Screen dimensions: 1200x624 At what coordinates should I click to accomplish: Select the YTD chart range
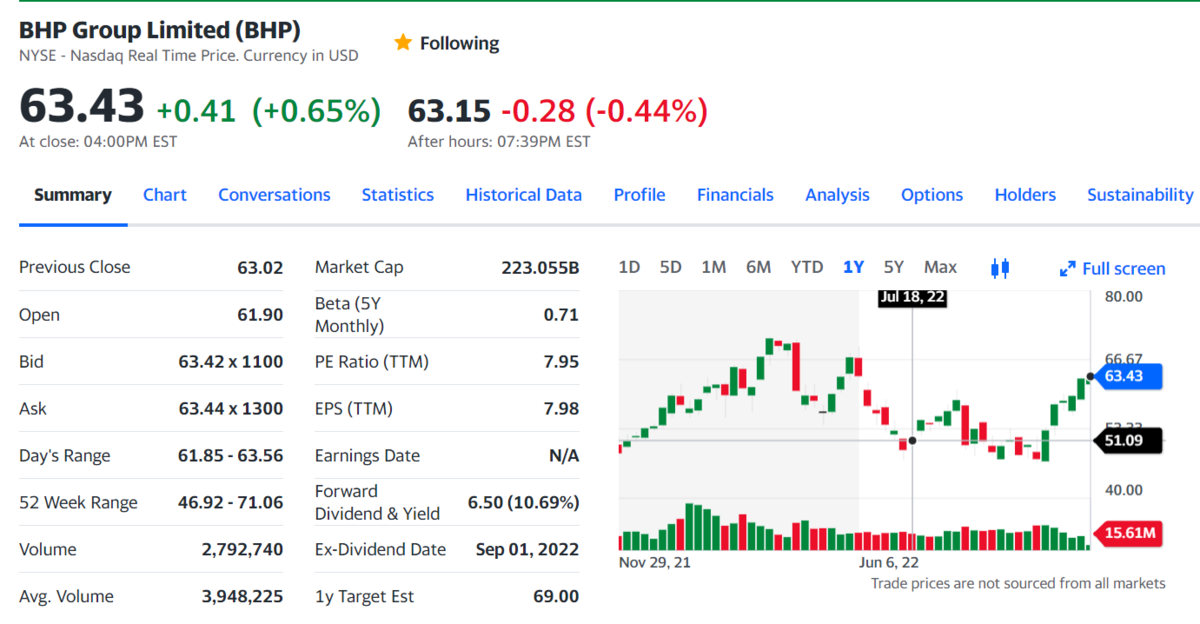(807, 267)
